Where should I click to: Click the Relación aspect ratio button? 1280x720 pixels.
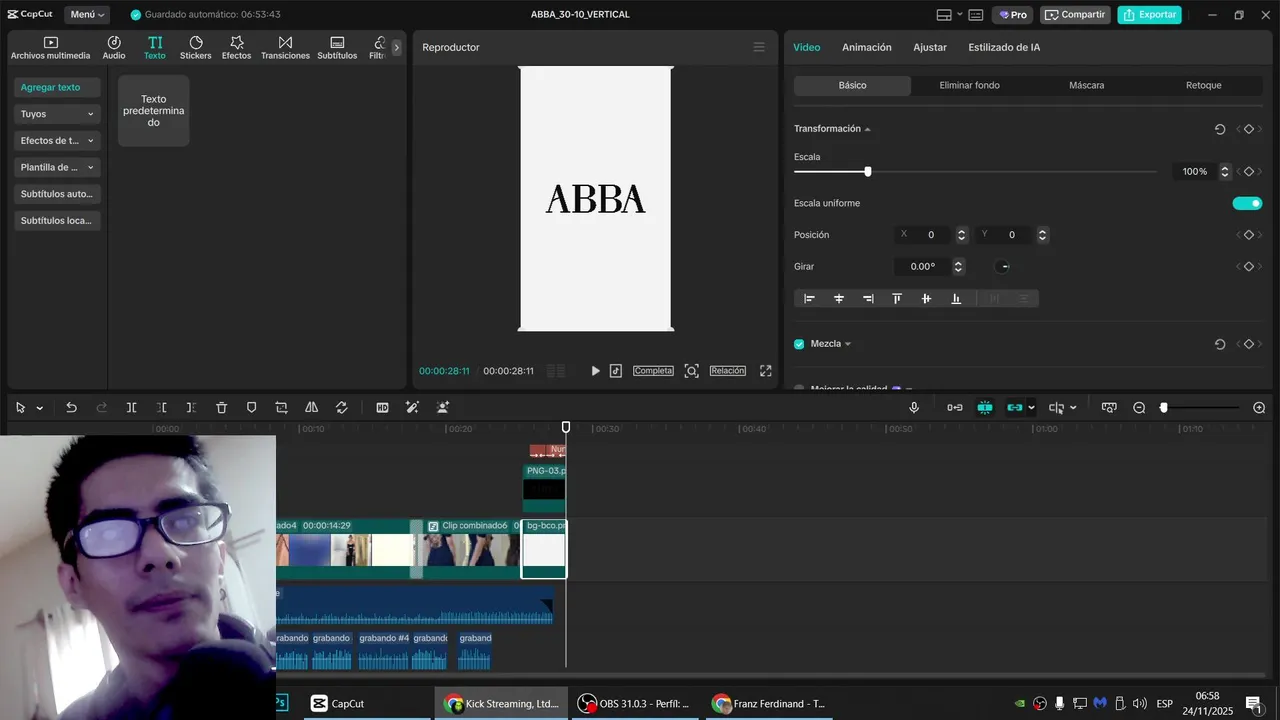(x=728, y=371)
